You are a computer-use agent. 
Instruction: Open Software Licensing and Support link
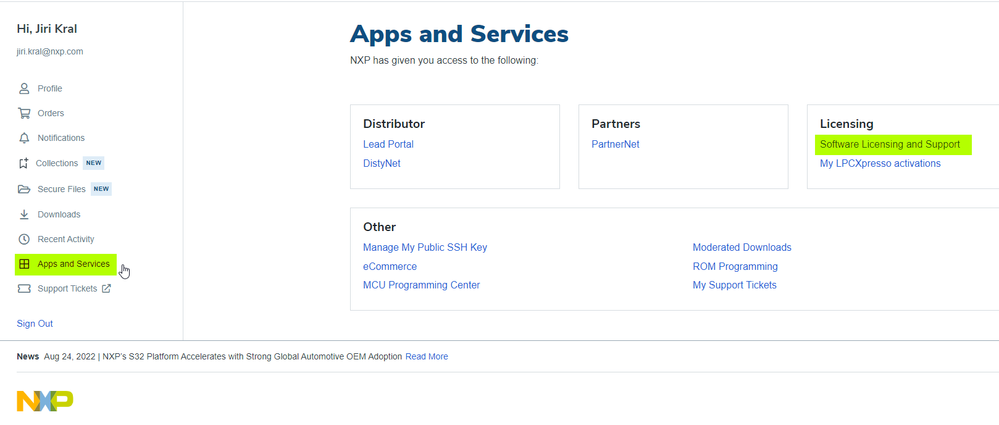(x=889, y=145)
